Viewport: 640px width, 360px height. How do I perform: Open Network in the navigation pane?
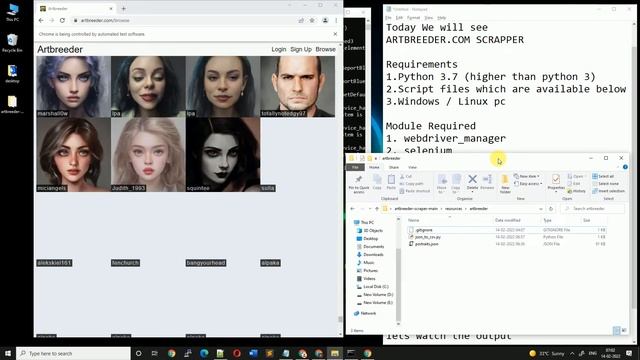pos(368,313)
